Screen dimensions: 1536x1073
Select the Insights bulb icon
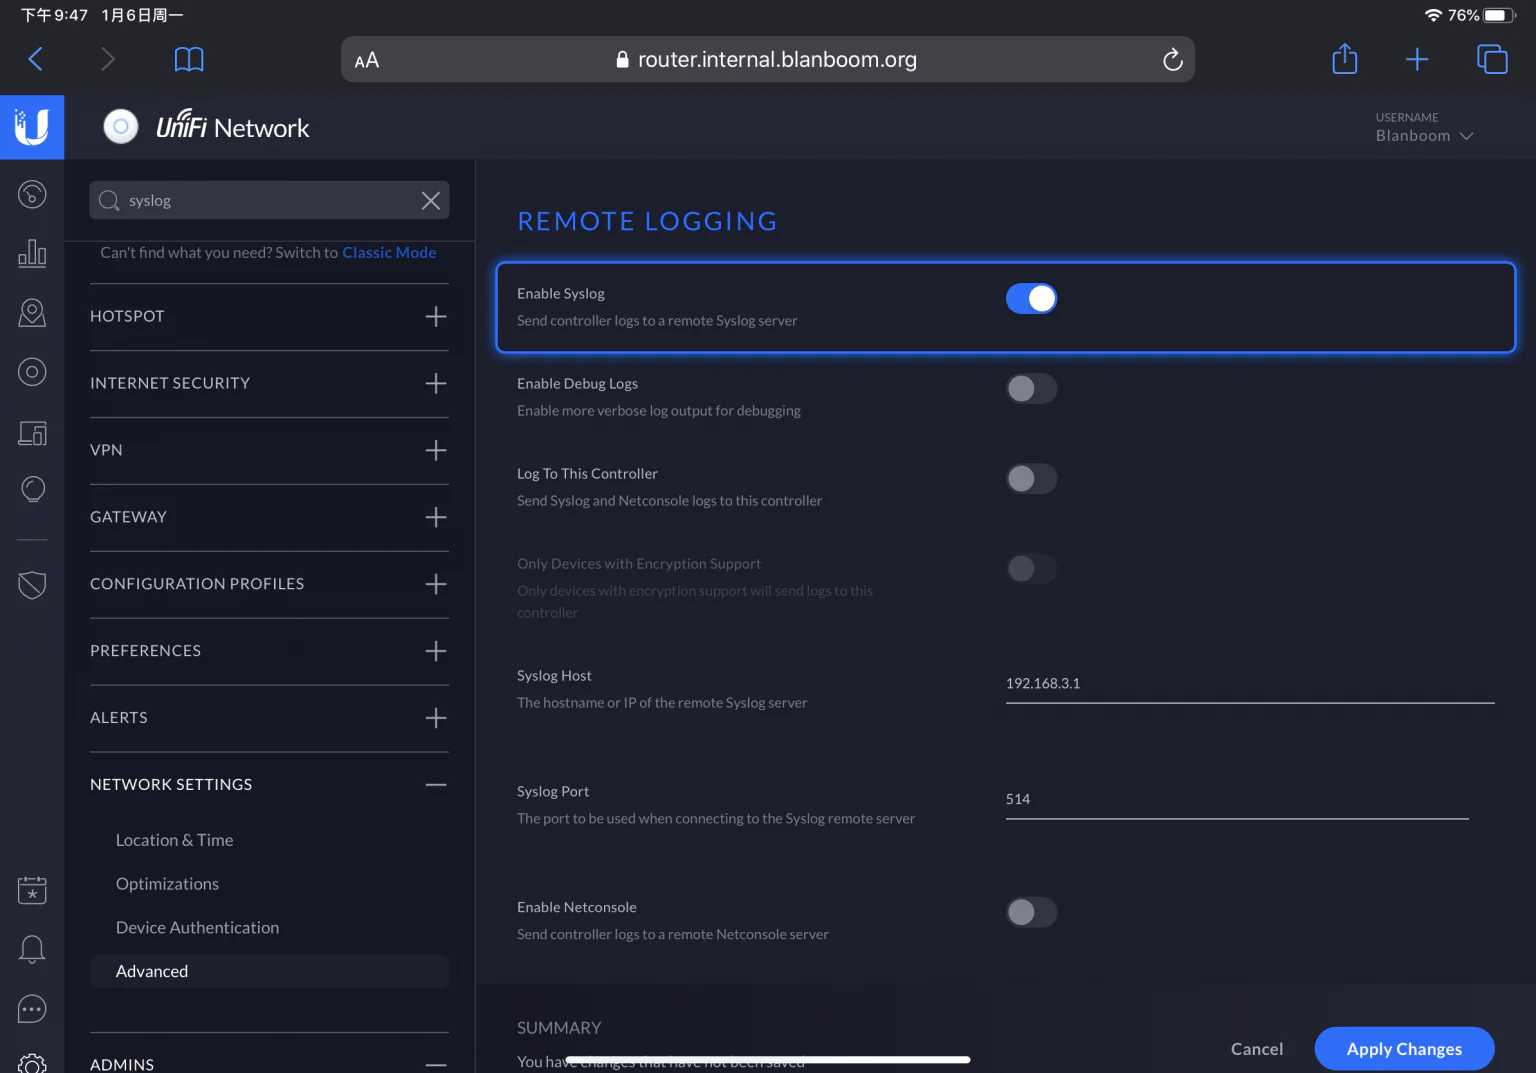point(32,488)
